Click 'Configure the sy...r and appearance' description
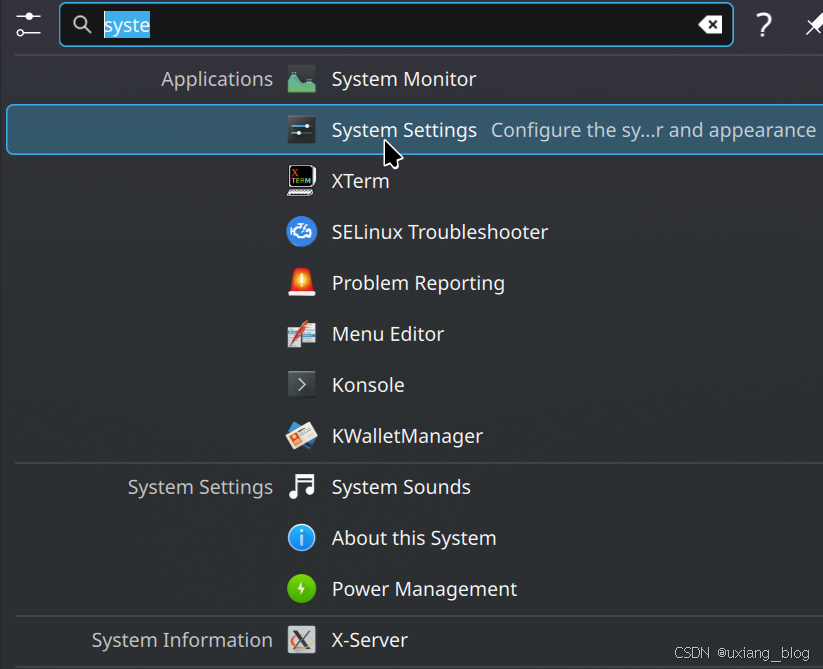The height and width of the screenshot is (669, 823). pyautogui.click(x=653, y=130)
